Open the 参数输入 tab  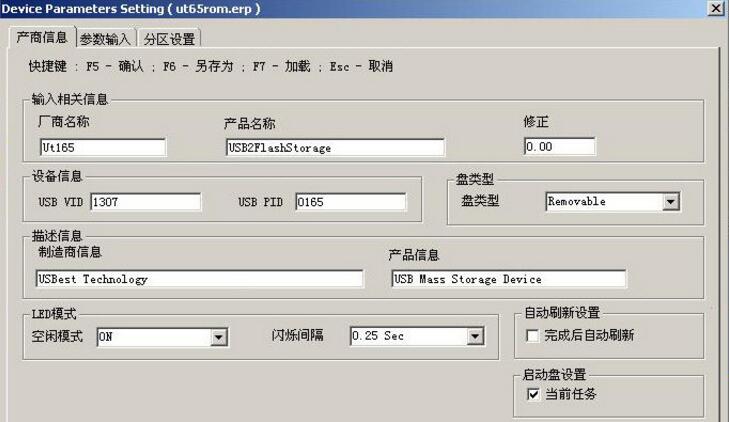pyautogui.click(x=105, y=39)
